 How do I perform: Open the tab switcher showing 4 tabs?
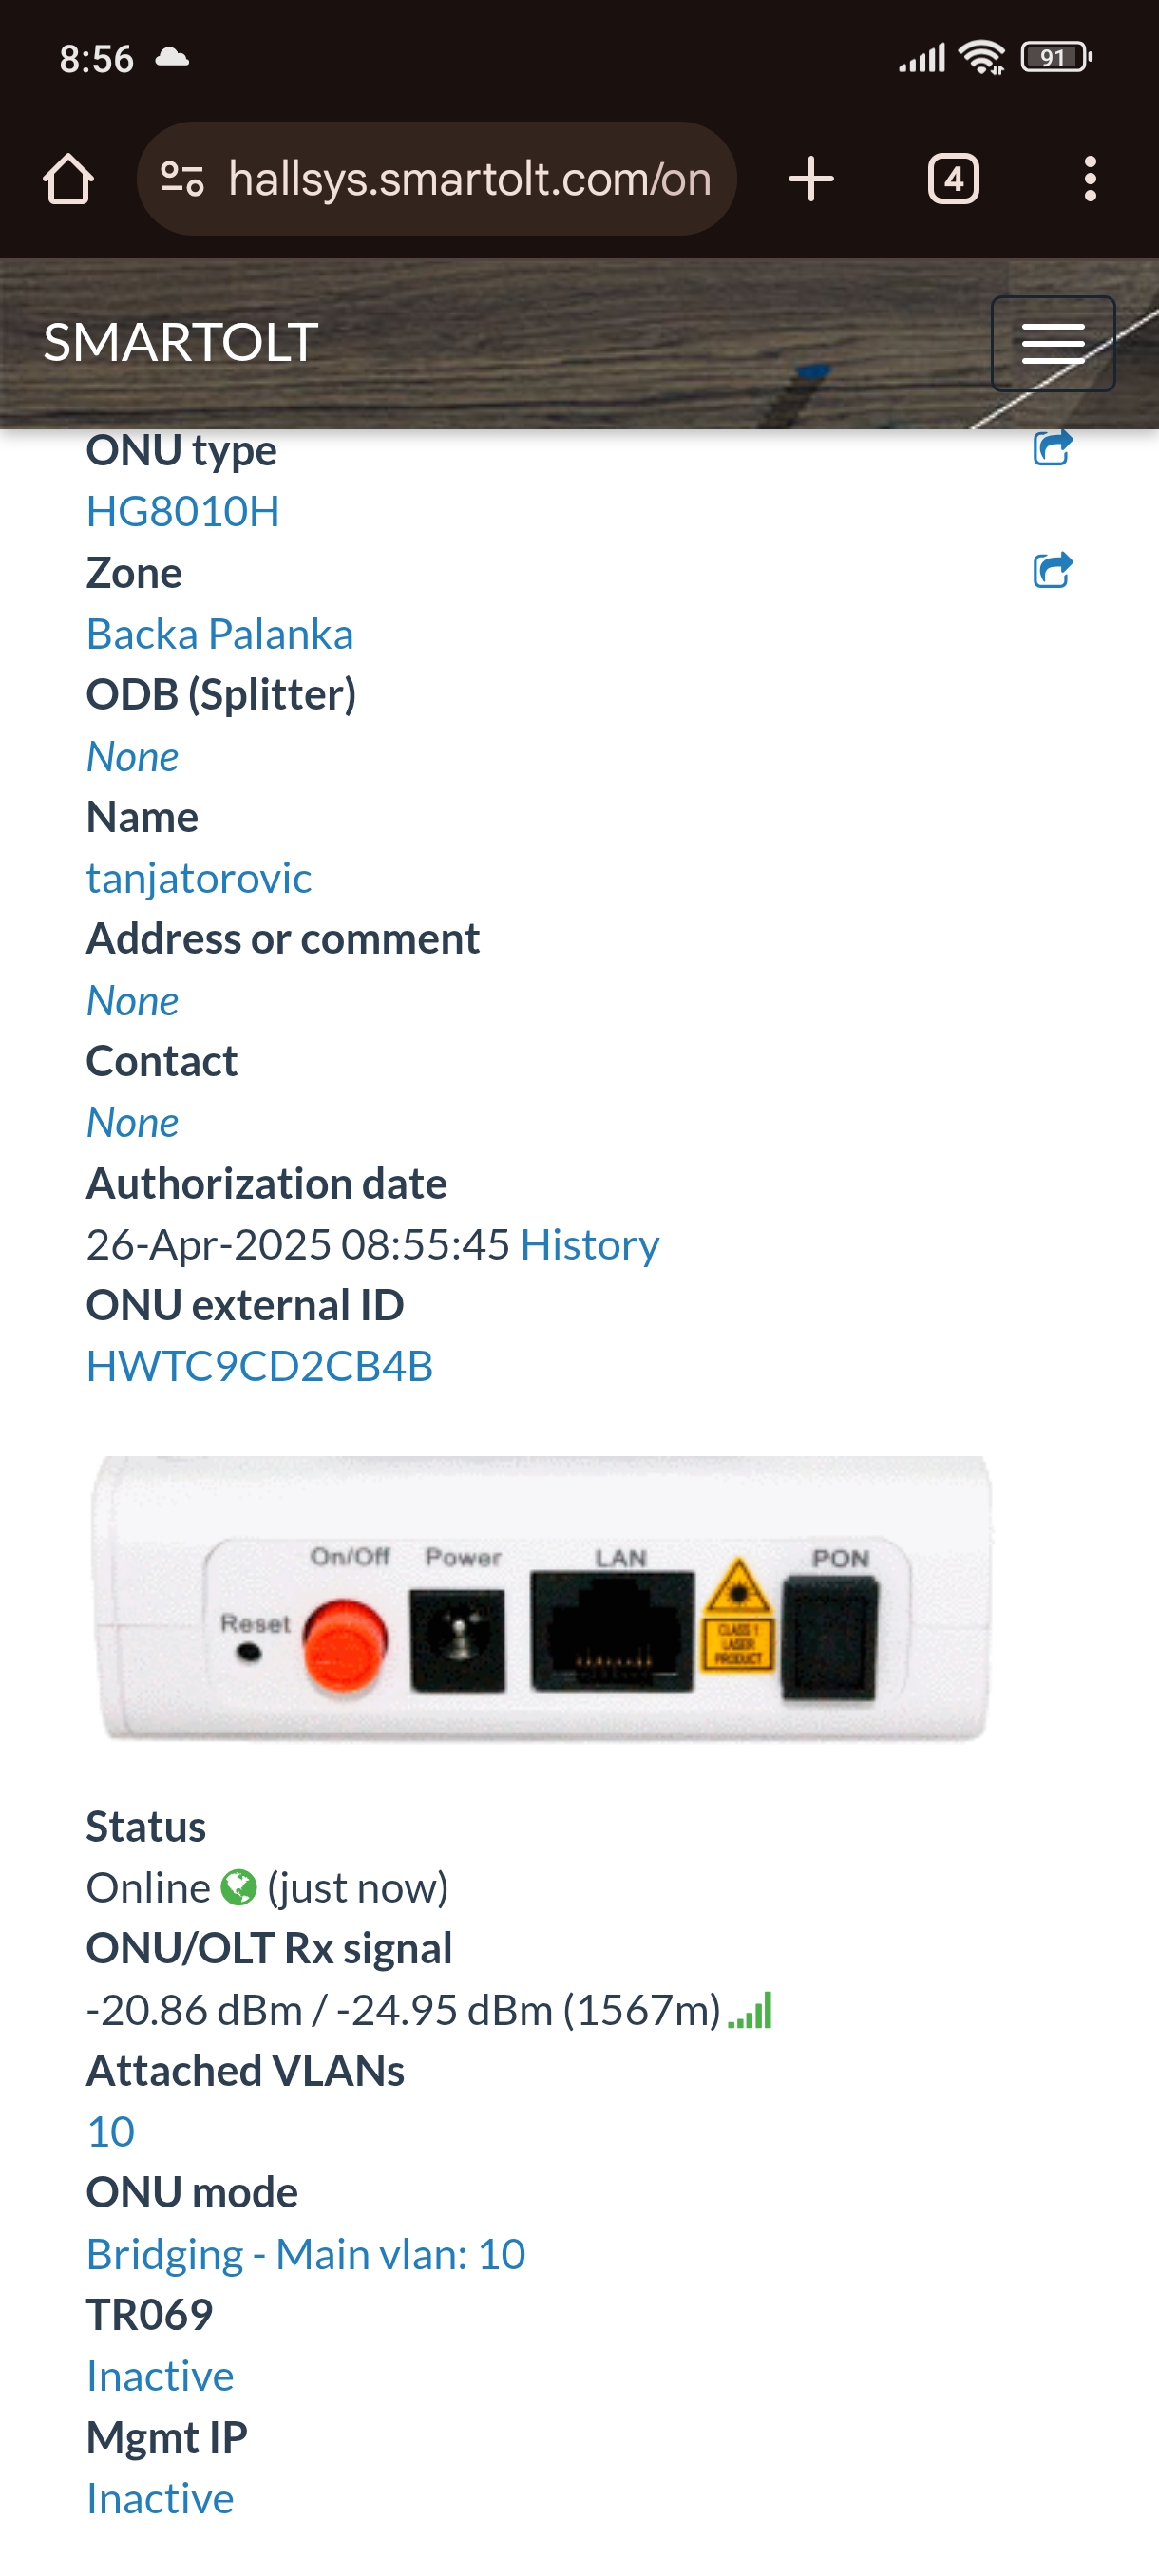pos(953,179)
